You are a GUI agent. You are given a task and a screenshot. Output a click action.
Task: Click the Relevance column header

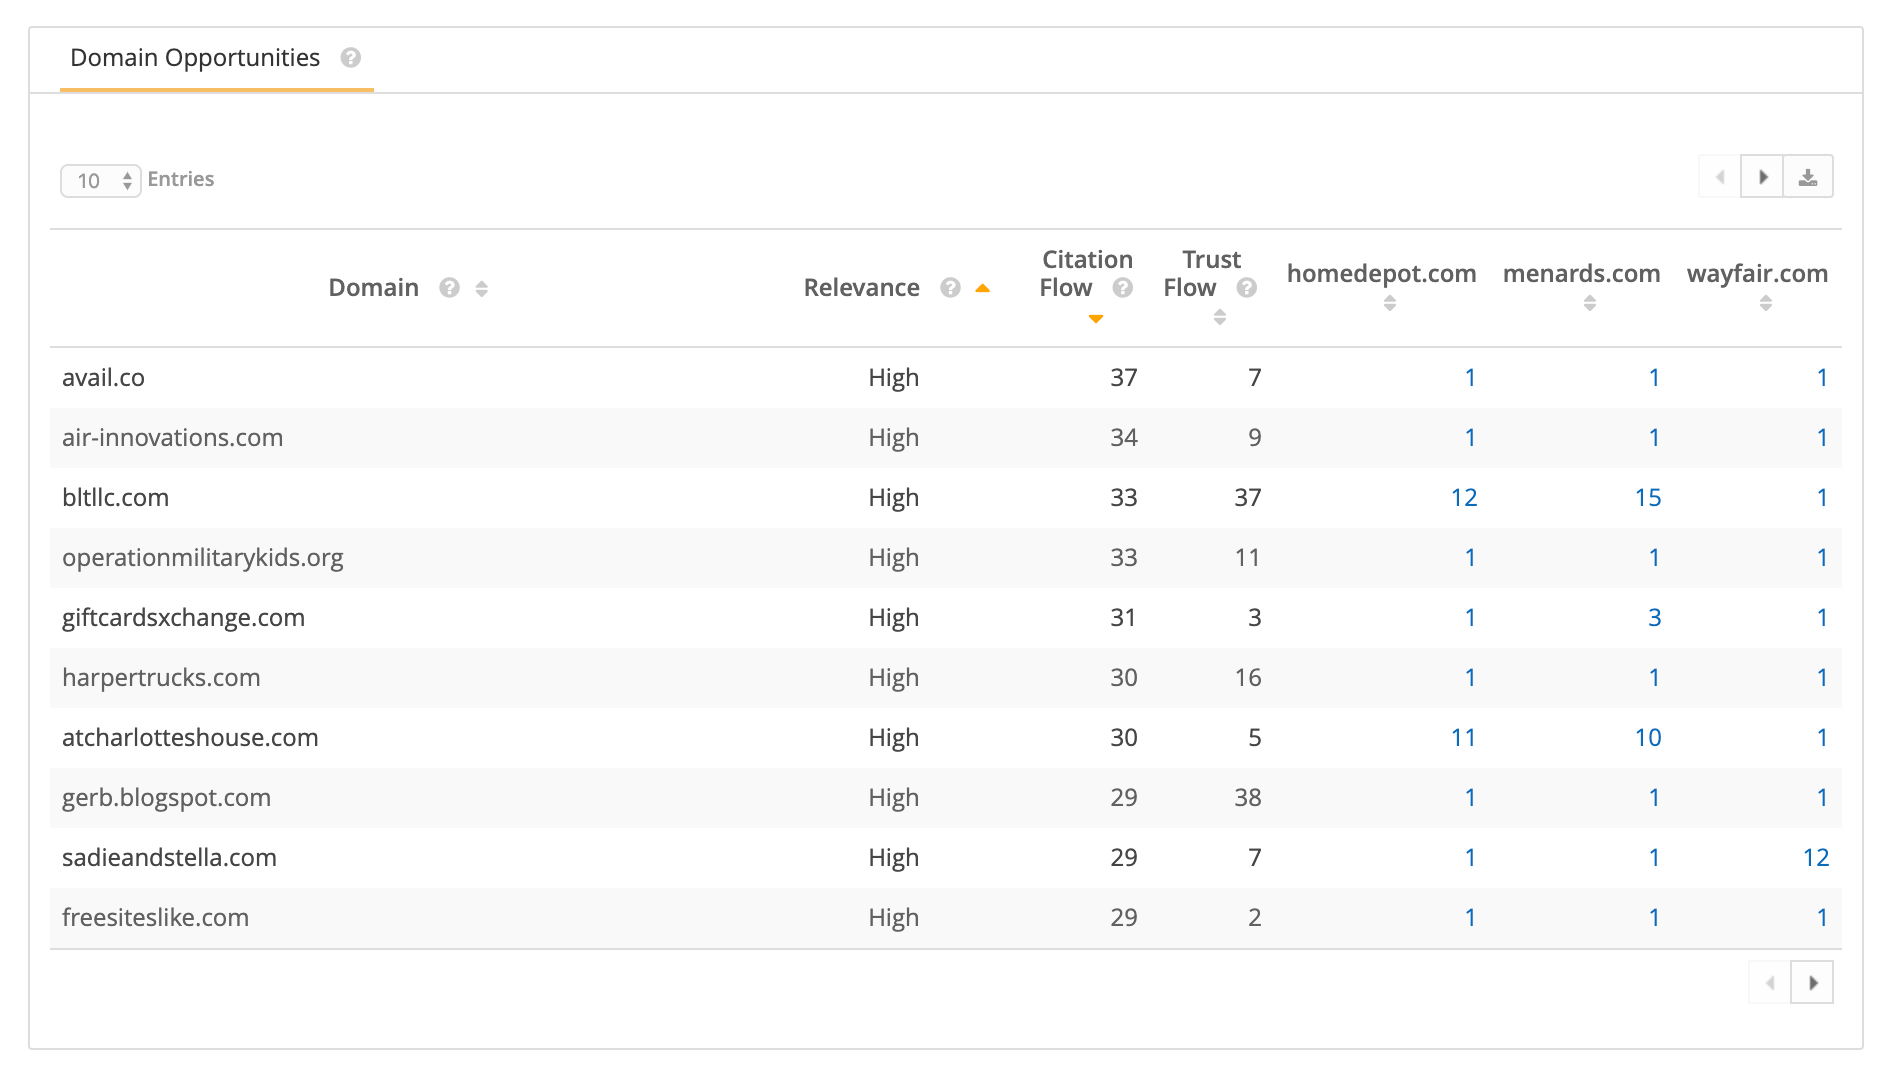pos(861,288)
